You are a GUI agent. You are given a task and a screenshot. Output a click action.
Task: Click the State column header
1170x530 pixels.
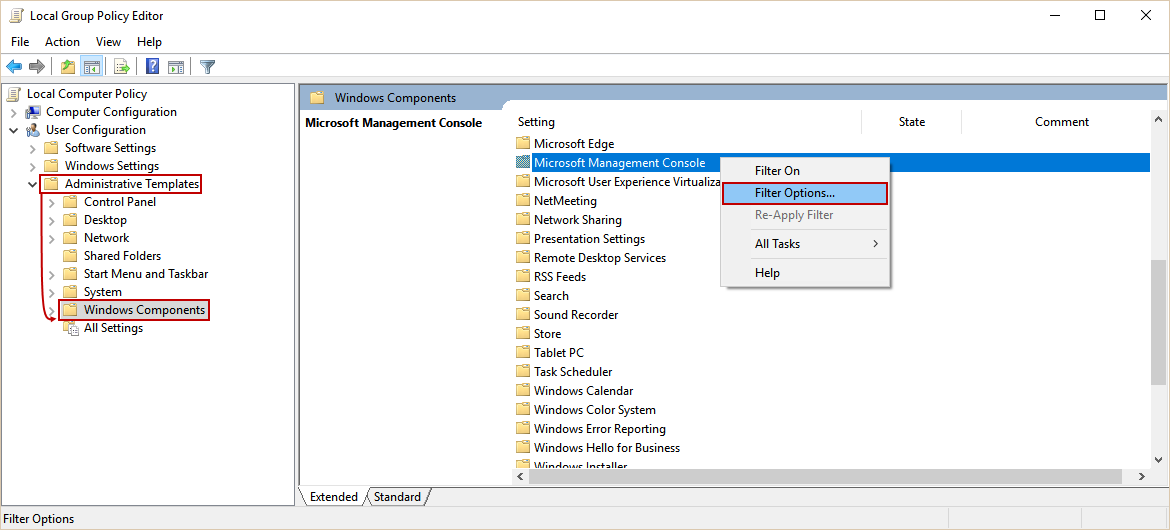(911, 122)
